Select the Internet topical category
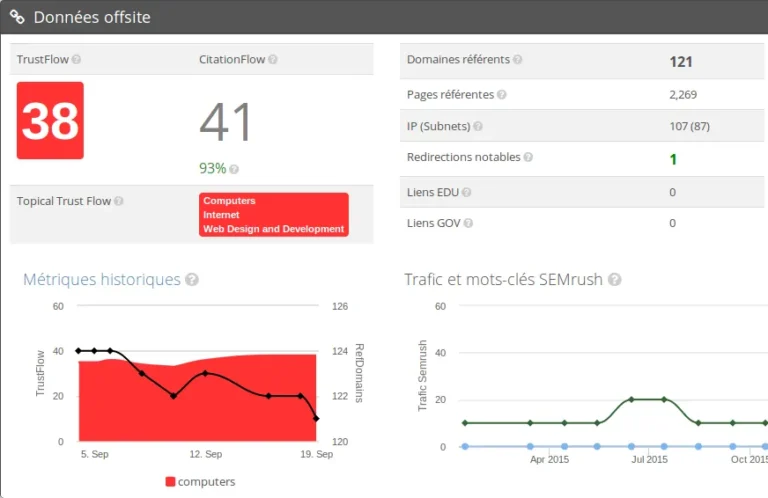 pos(221,215)
